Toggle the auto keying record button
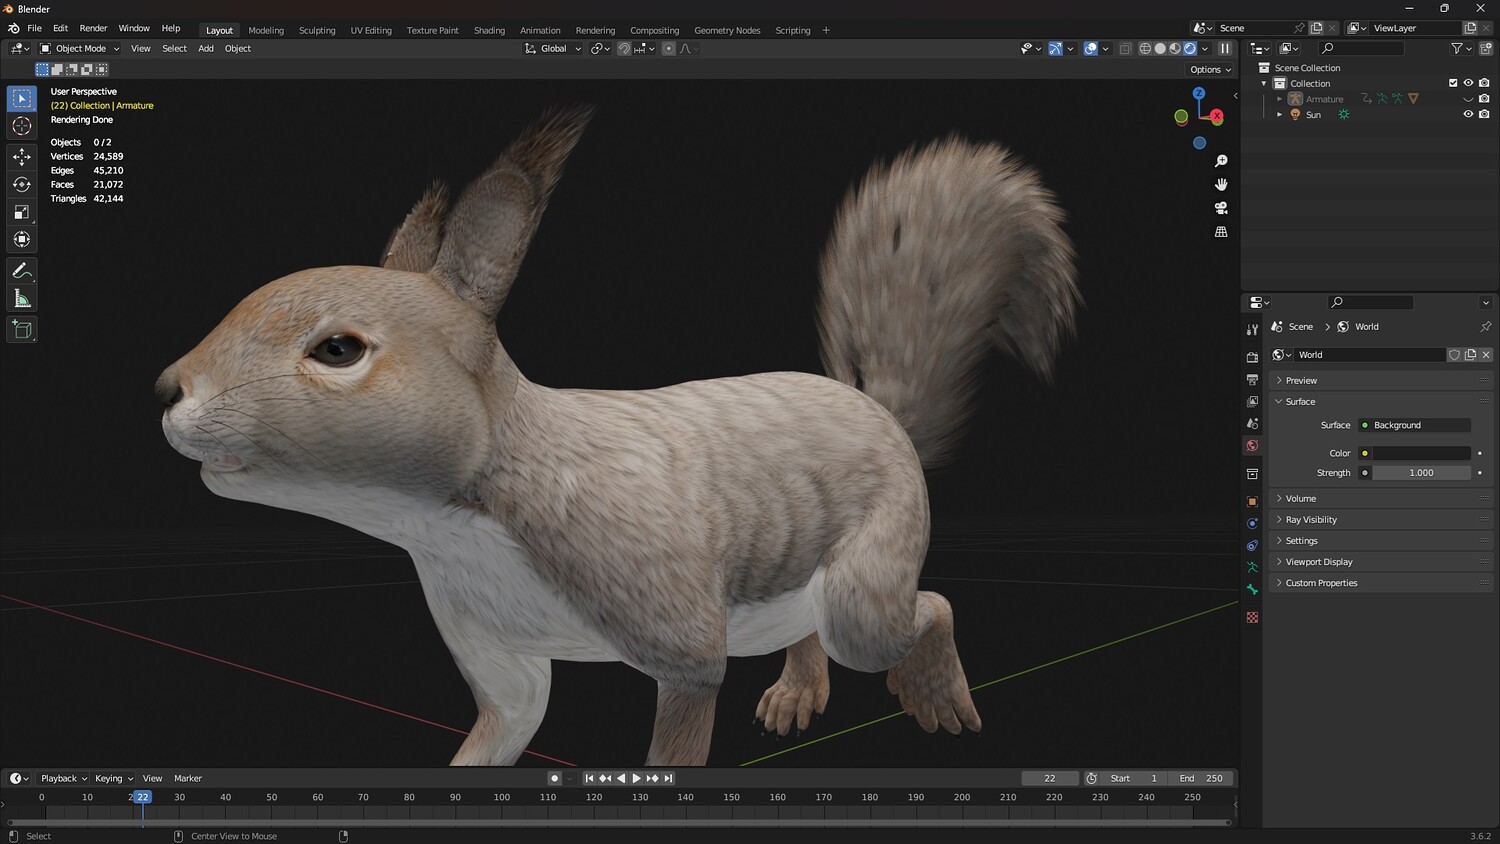 pyautogui.click(x=554, y=778)
